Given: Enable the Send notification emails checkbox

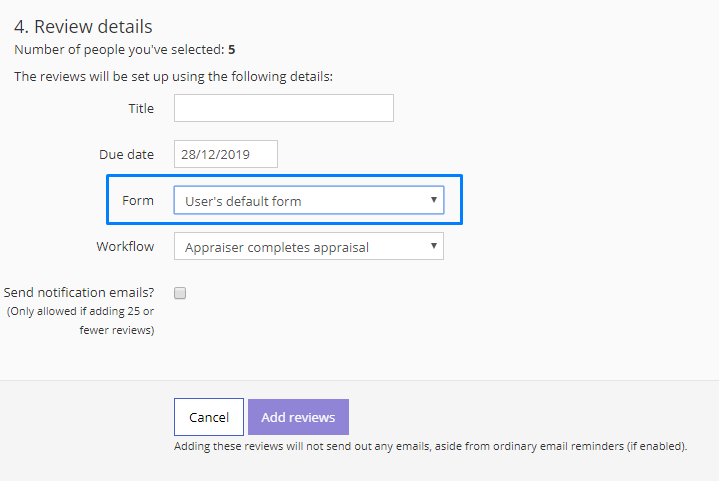Looking at the screenshot, I should point(180,293).
